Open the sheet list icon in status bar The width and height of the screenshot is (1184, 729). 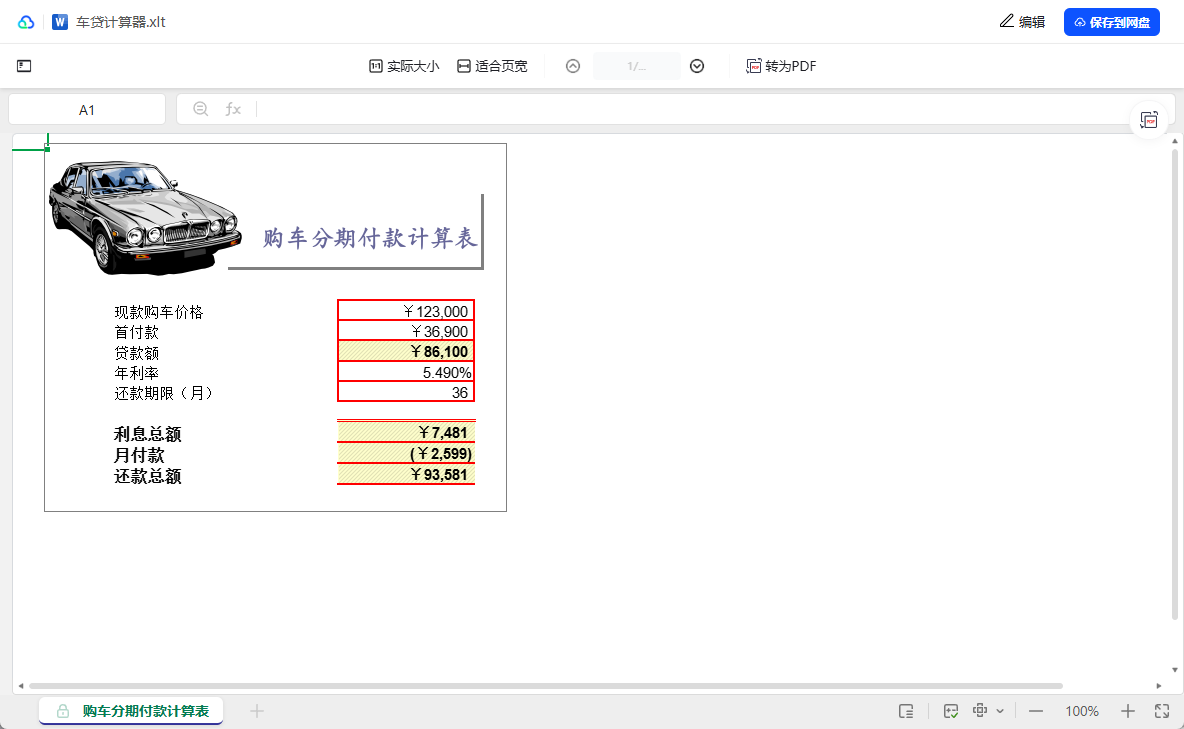click(x=906, y=711)
